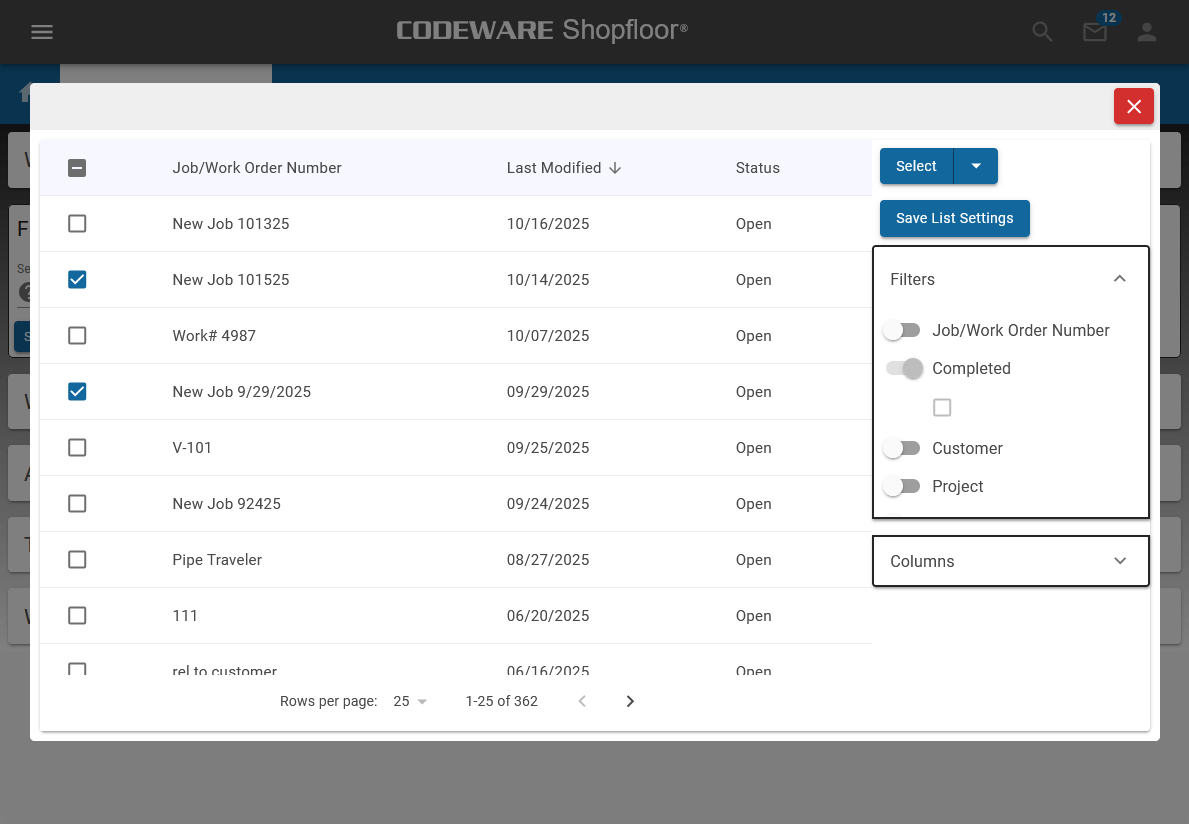Viewport: 1189px width, 824px height.
Task: Click the search magnifier icon
Action: pyautogui.click(x=1043, y=32)
